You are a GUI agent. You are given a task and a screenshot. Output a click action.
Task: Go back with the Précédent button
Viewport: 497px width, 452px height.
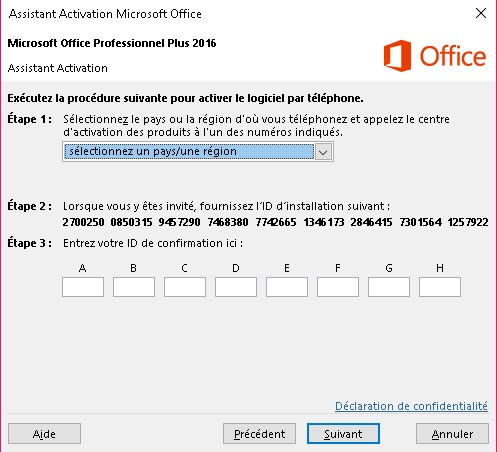(259, 434)
